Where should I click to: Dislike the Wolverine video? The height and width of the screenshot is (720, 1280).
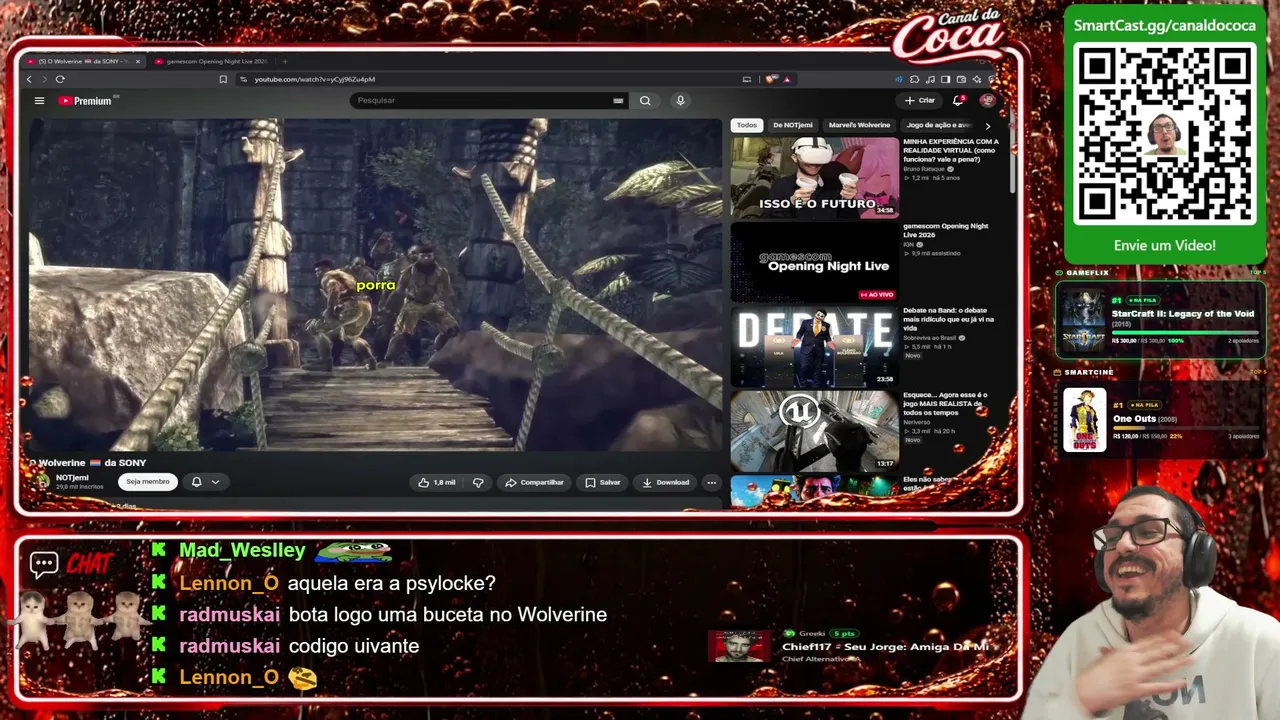tap(478, 482)
